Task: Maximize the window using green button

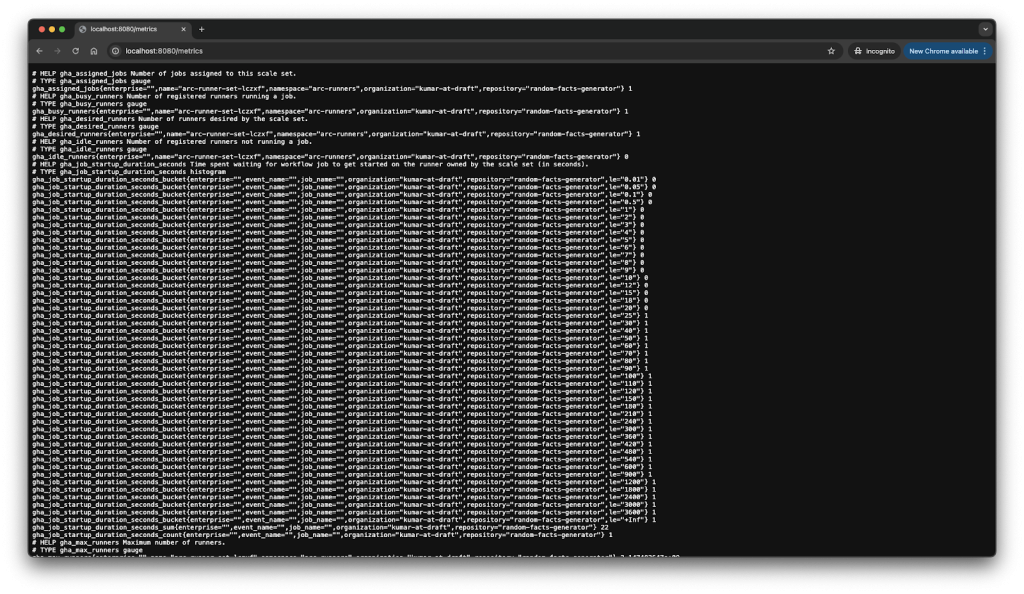Action: pyautogui.click(x=63, y=29)
